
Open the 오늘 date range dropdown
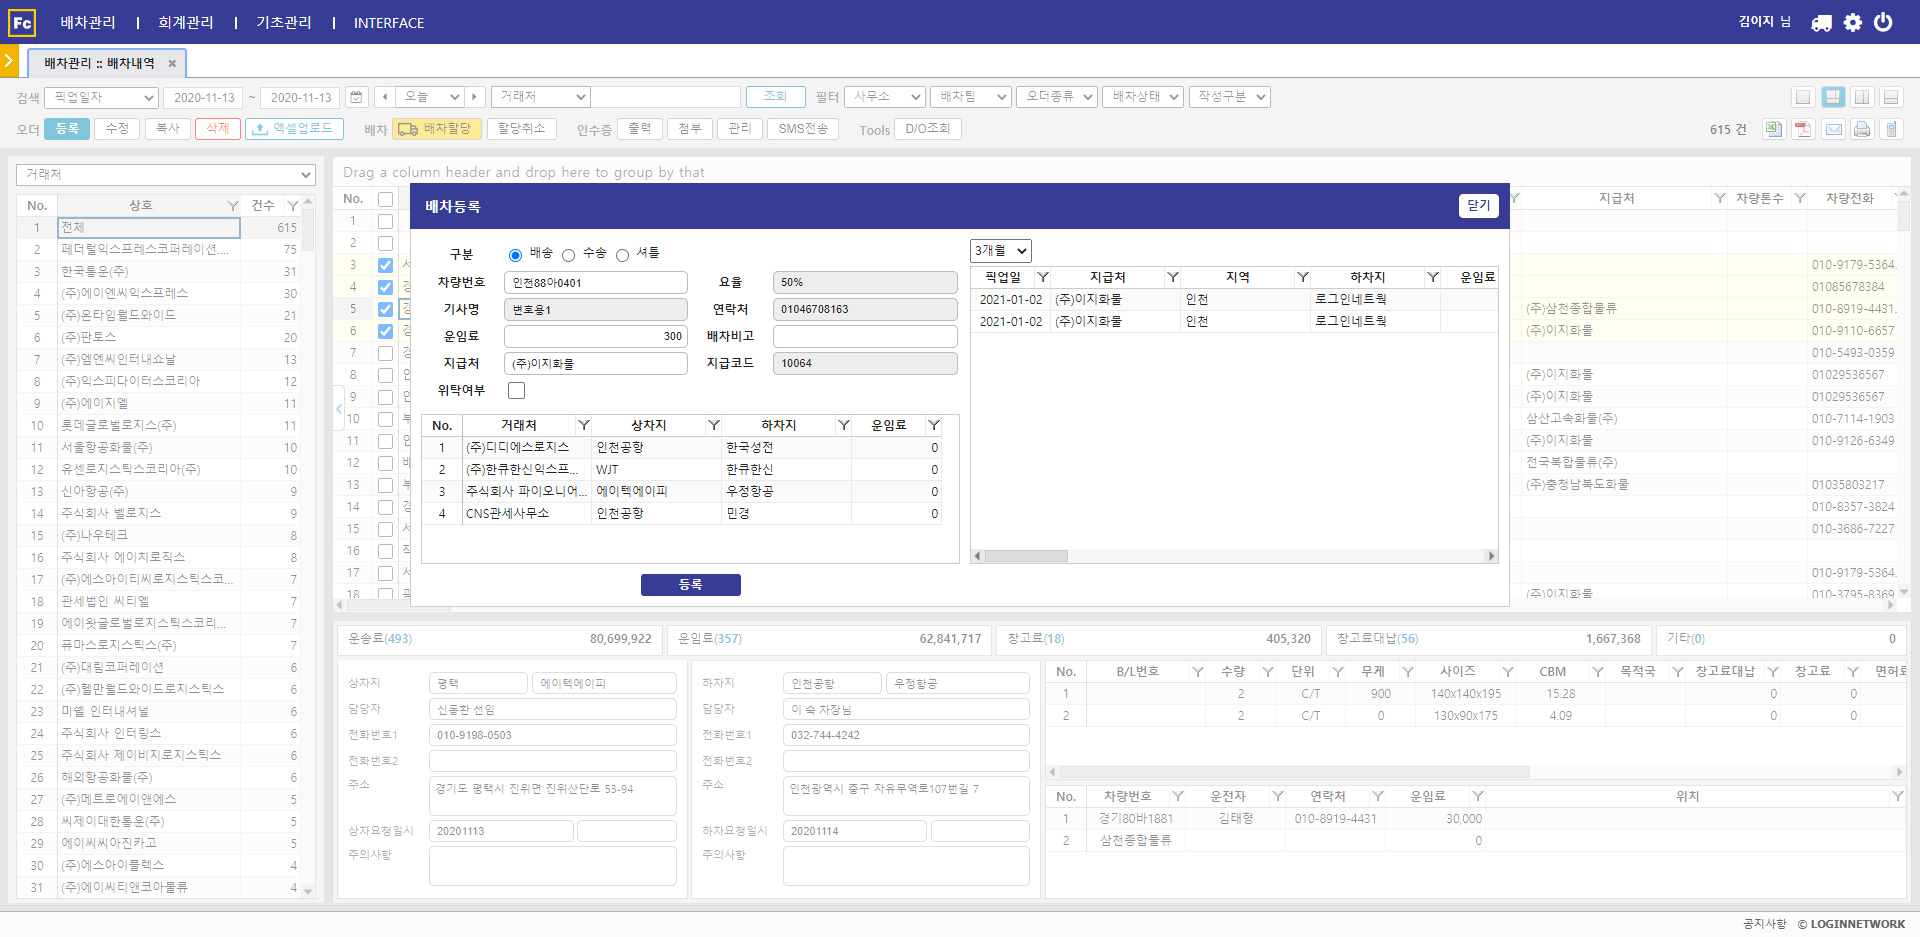(428, 97)
